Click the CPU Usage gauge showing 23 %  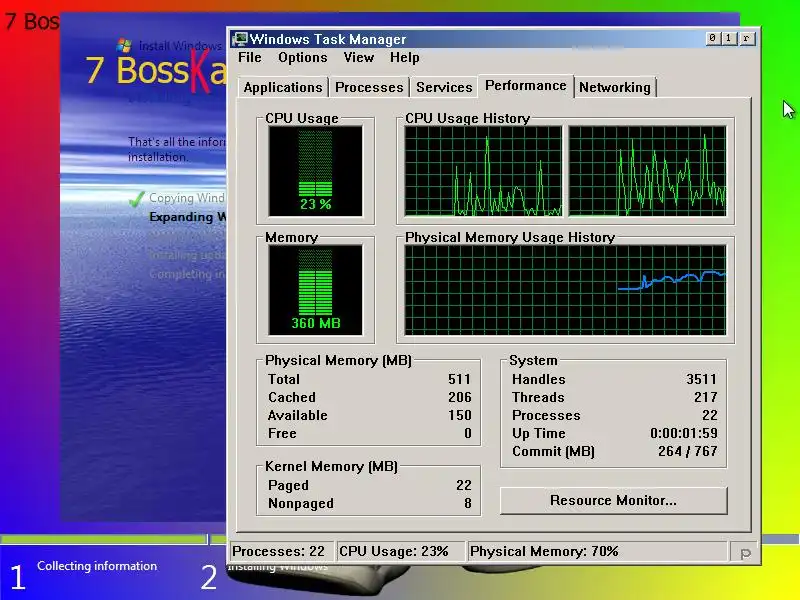click(315, 171)
